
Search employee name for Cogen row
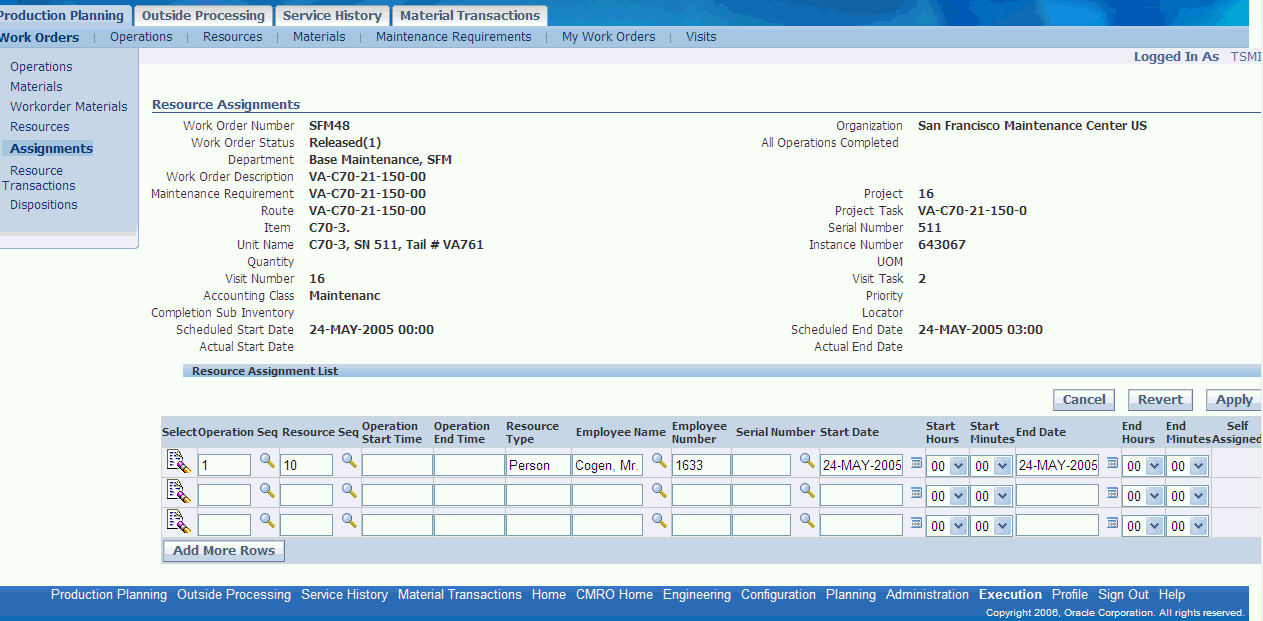pos(659,461)
